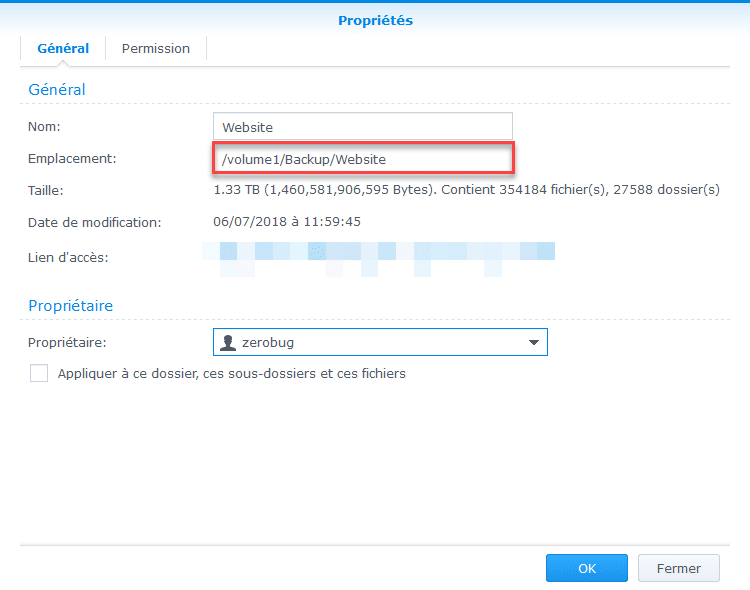
Task: Switch to the Permission tab
Action: click(155, 48)
